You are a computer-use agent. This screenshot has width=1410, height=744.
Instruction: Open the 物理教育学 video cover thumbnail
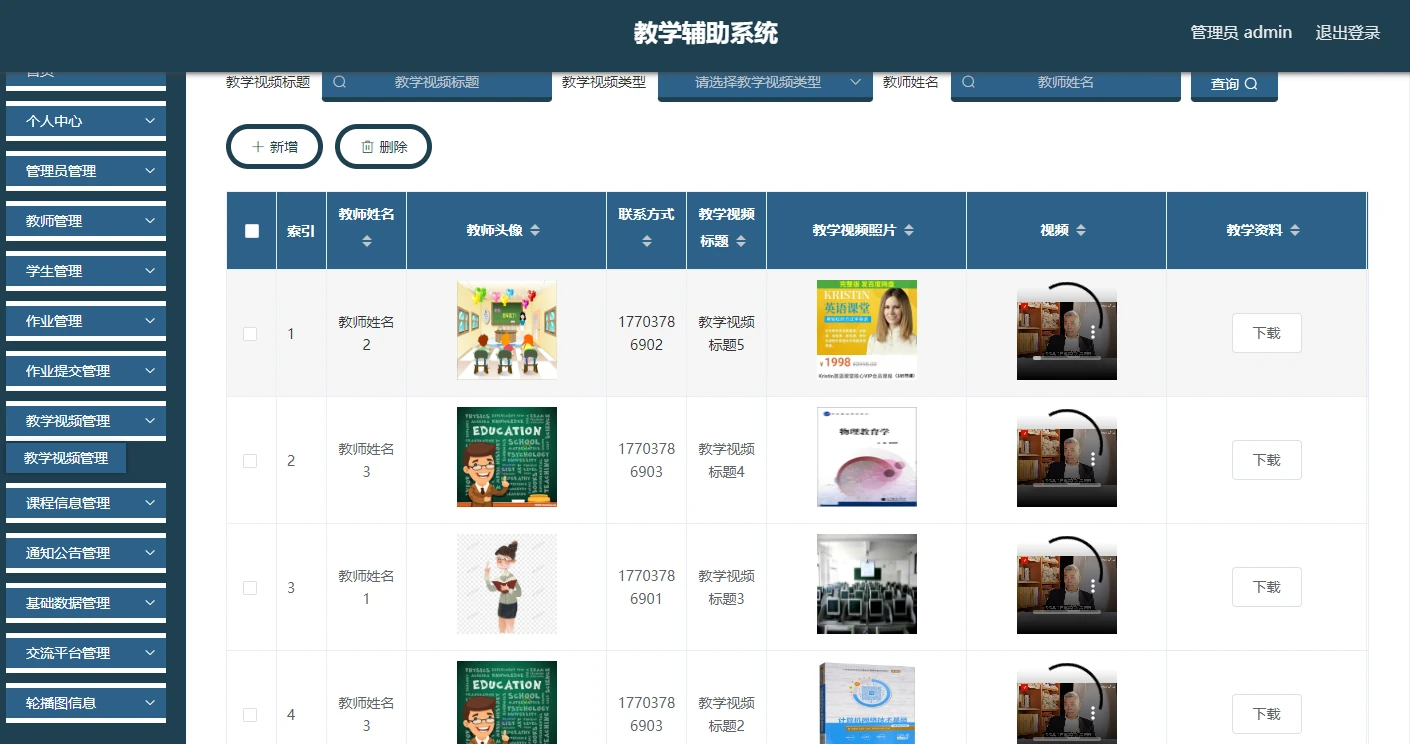point(866,457)
